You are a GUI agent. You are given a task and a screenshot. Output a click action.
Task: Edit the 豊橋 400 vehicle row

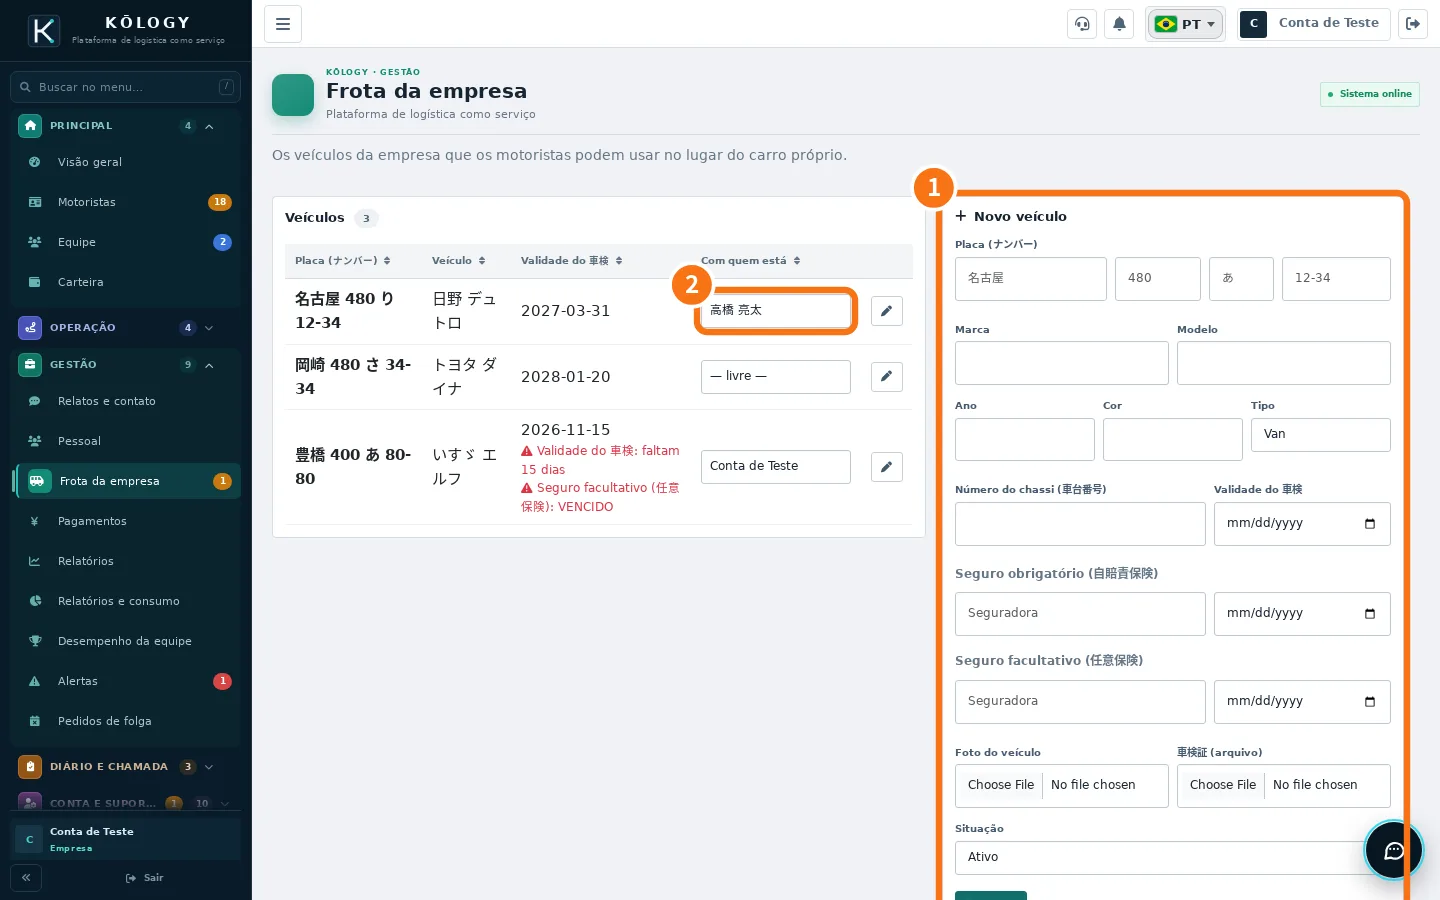pos(887,467)
